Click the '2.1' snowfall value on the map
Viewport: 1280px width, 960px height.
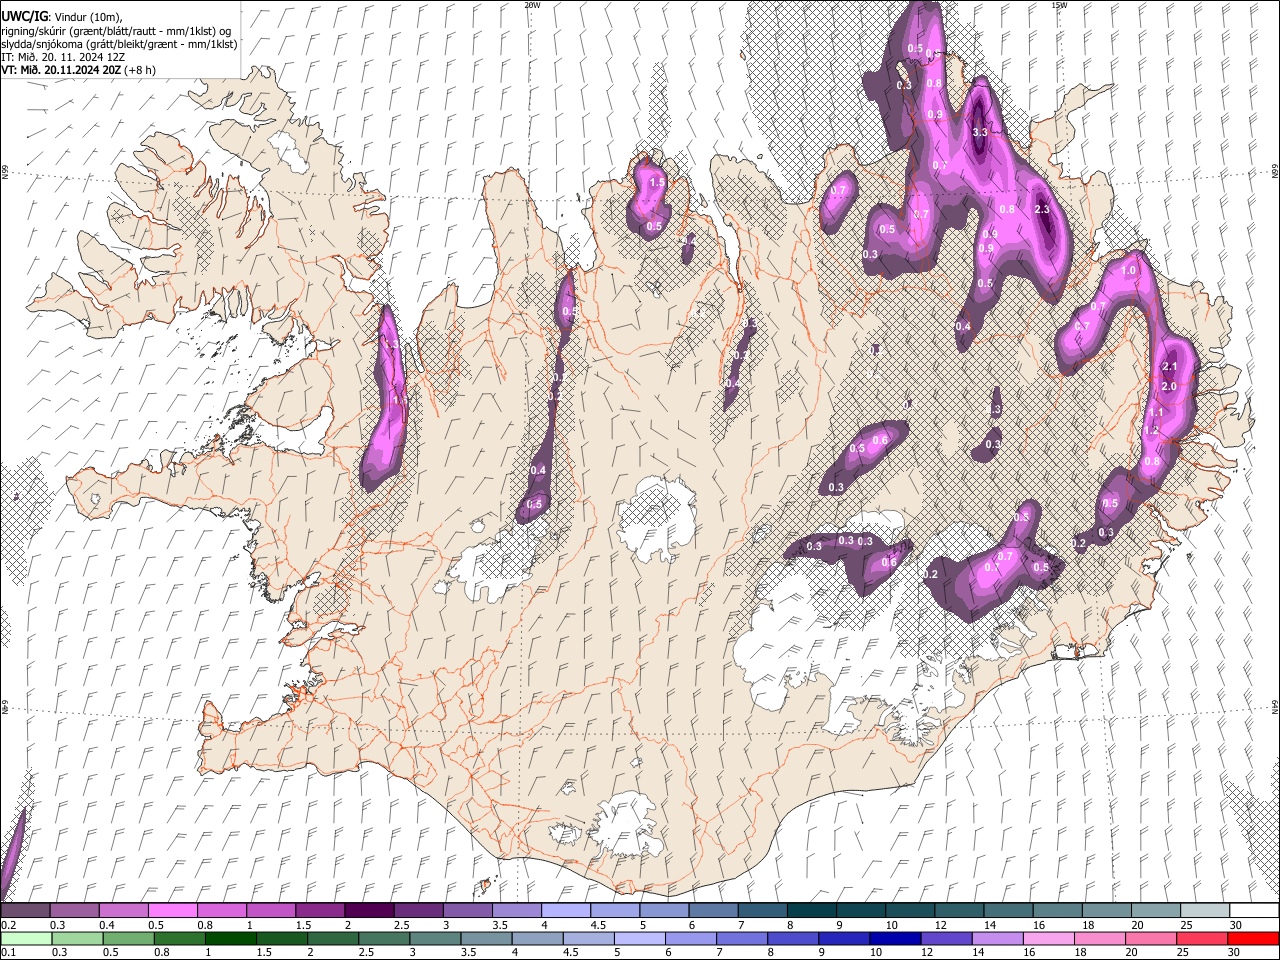[1170, 367]
